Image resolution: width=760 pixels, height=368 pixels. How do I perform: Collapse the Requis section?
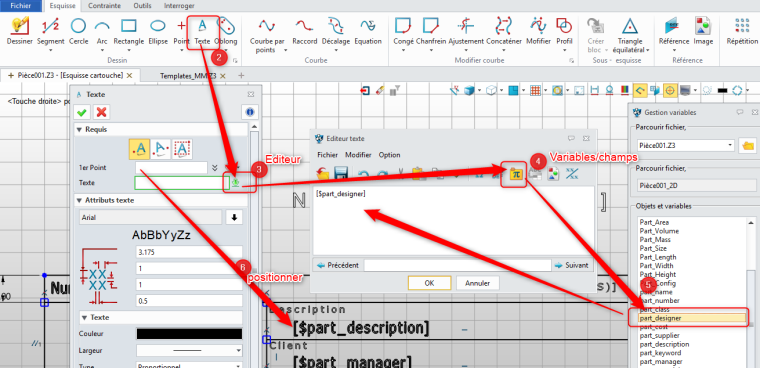[79, 129]
